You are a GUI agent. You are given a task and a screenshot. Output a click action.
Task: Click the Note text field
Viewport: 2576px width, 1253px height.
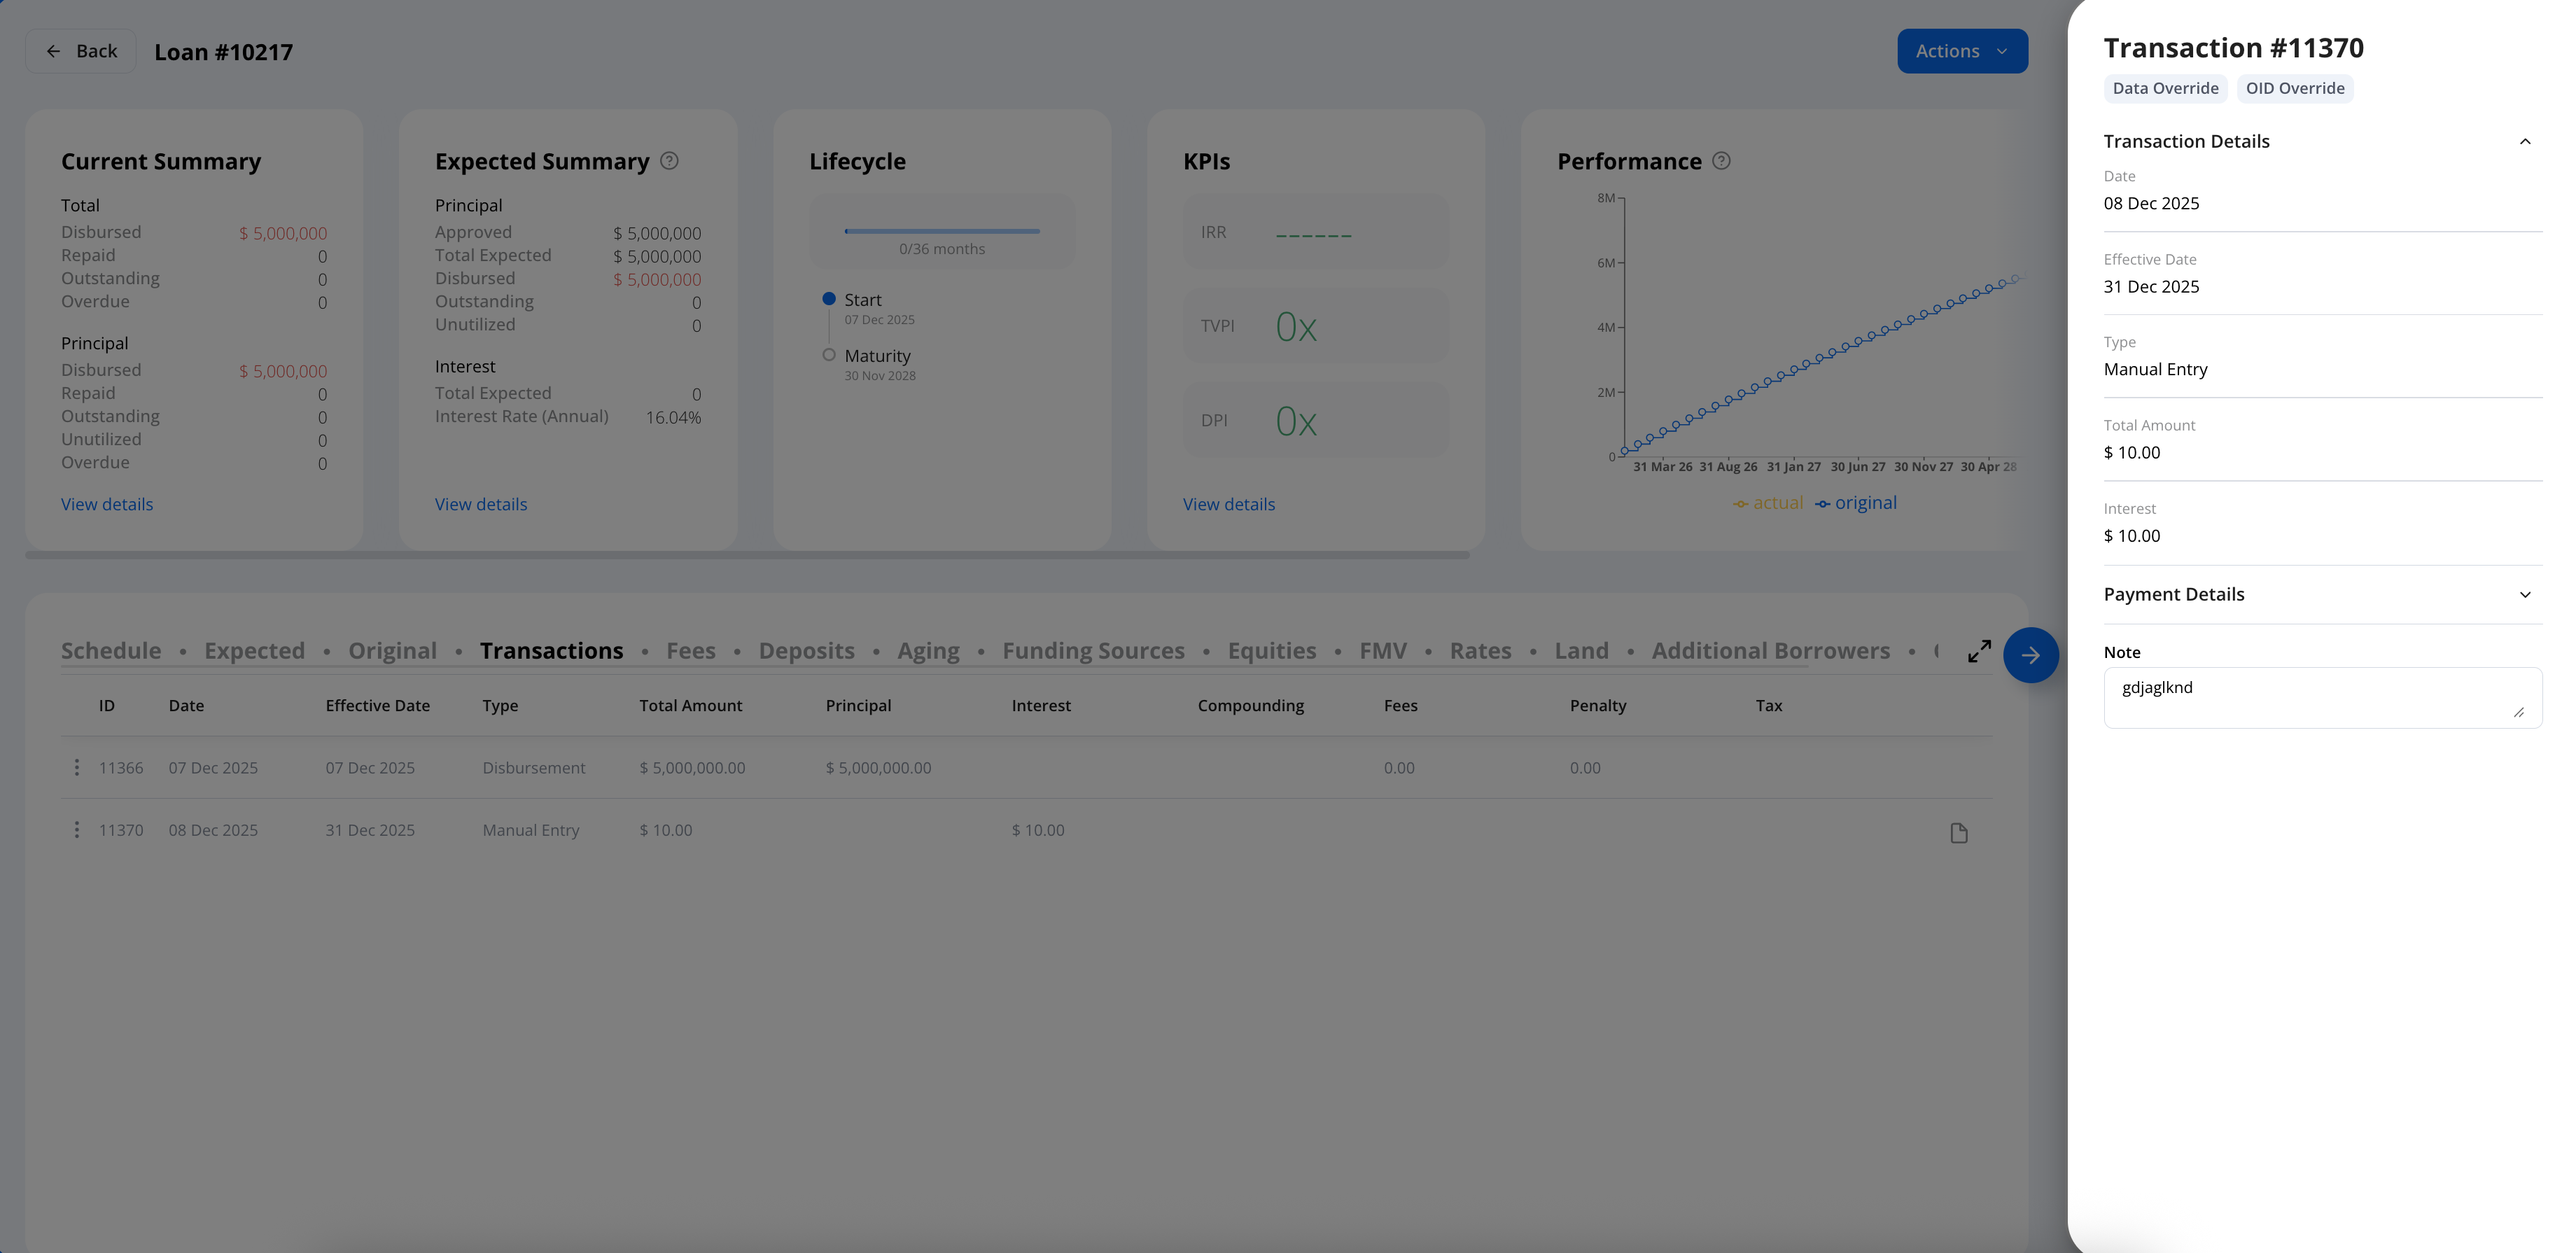tap(2322, 697)
